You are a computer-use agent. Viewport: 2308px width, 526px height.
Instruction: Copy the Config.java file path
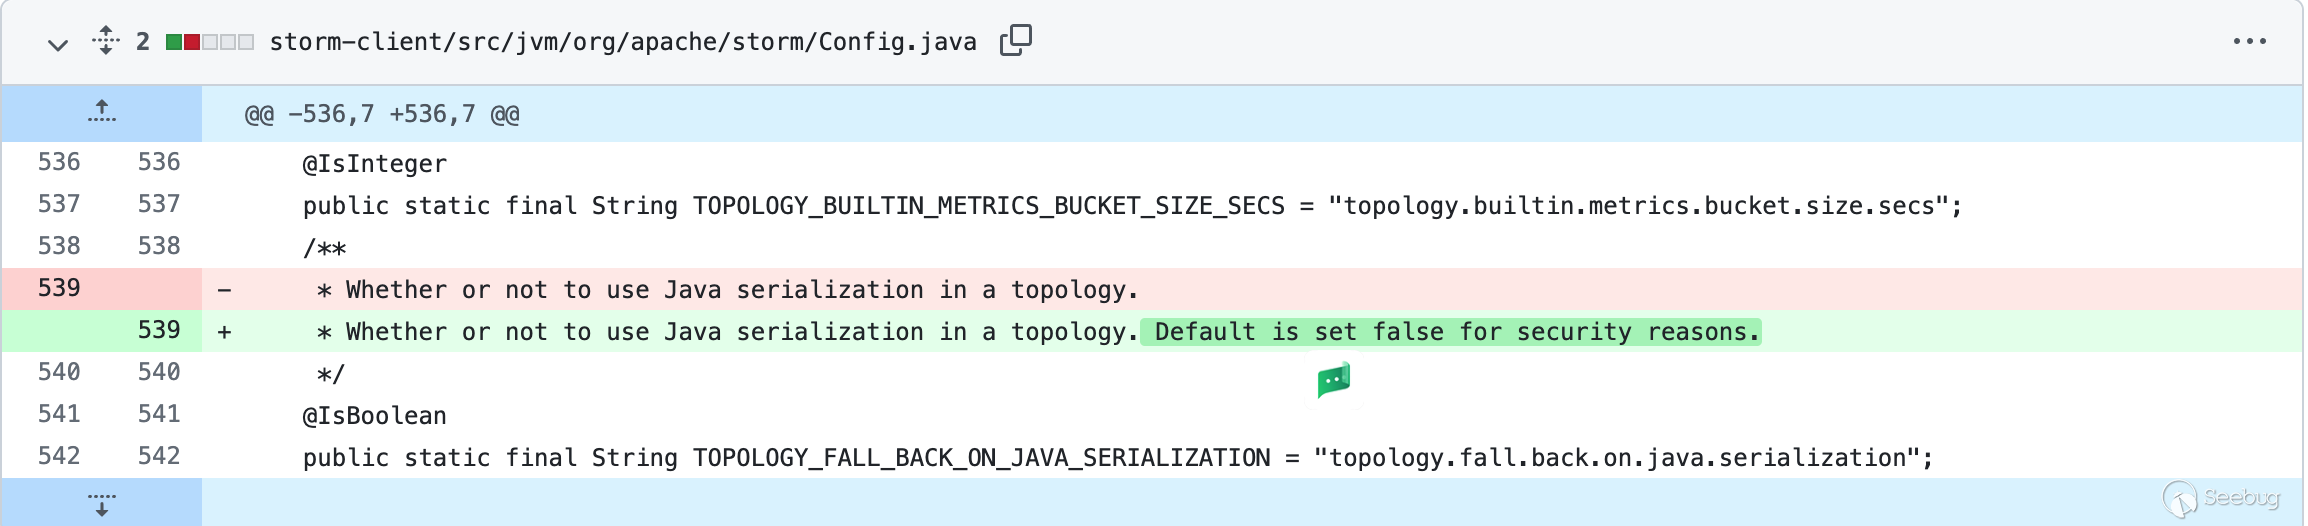click(1015, 40)
